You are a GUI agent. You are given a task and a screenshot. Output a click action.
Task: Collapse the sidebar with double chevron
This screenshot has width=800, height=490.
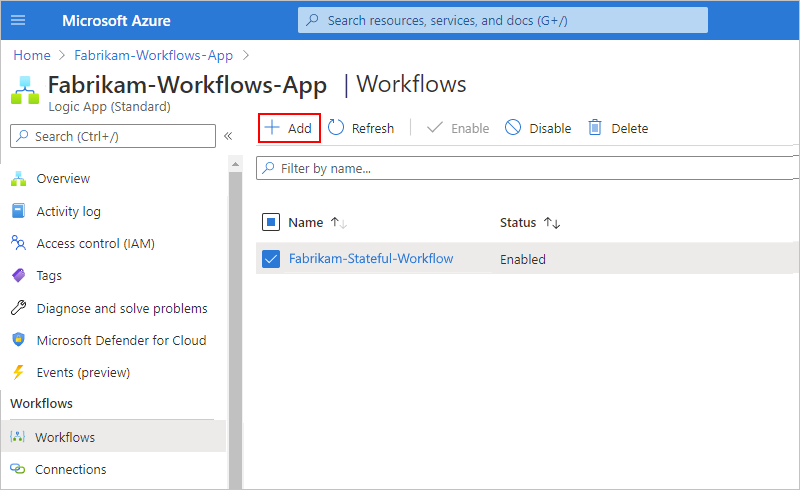coord(228,136)
